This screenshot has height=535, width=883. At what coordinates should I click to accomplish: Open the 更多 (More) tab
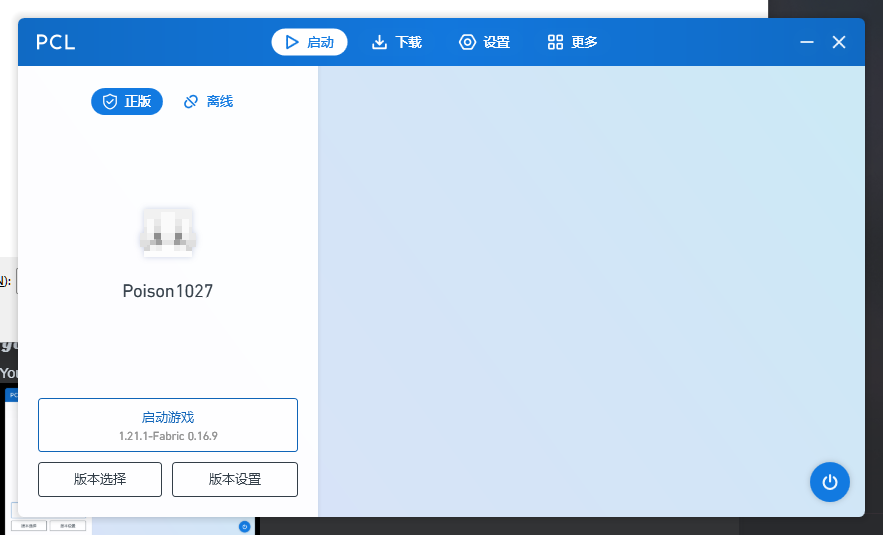point(572,42)
